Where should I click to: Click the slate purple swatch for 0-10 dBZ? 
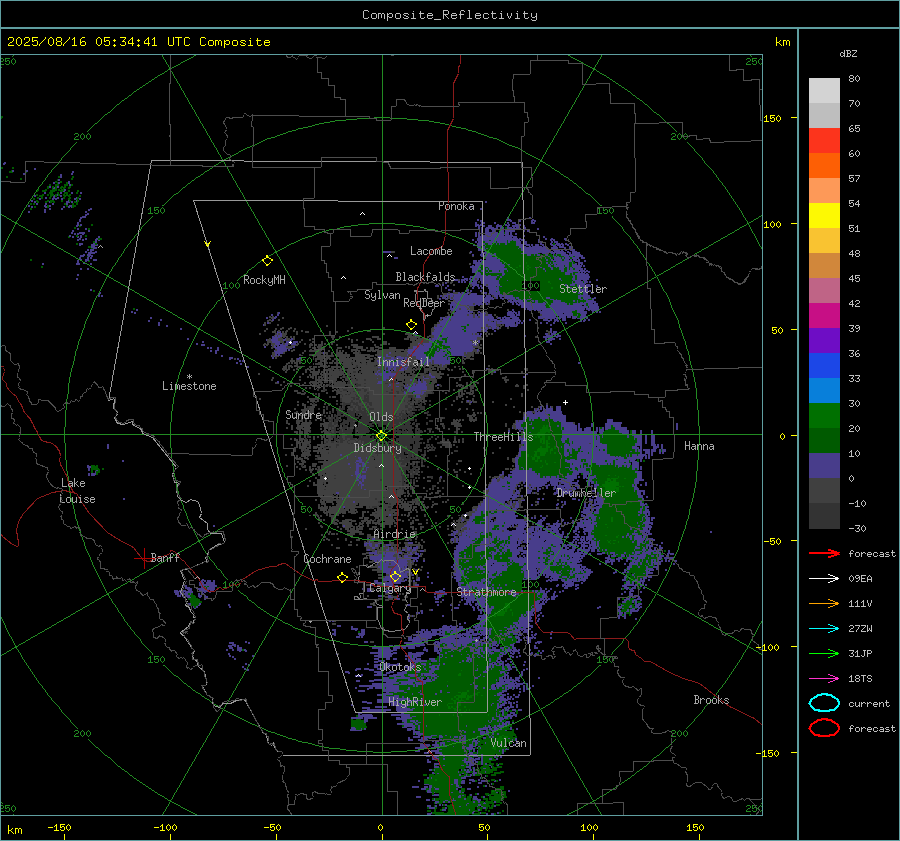[x=824, y=466]
